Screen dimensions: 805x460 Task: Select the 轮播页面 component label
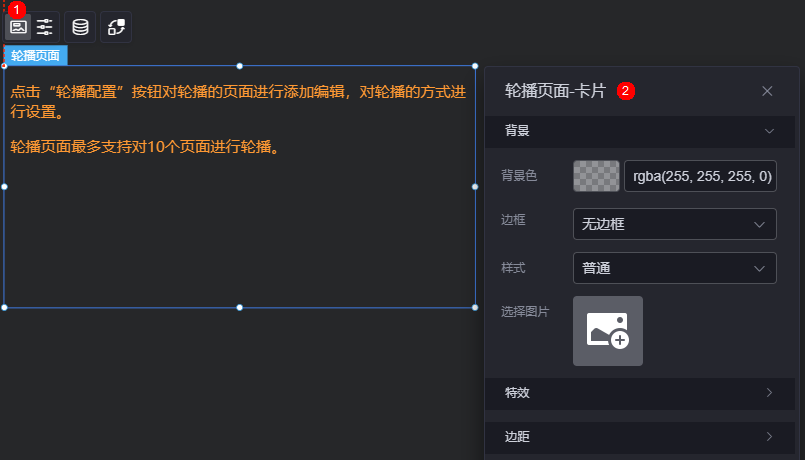pyautogui.click(x=35, y=55)
